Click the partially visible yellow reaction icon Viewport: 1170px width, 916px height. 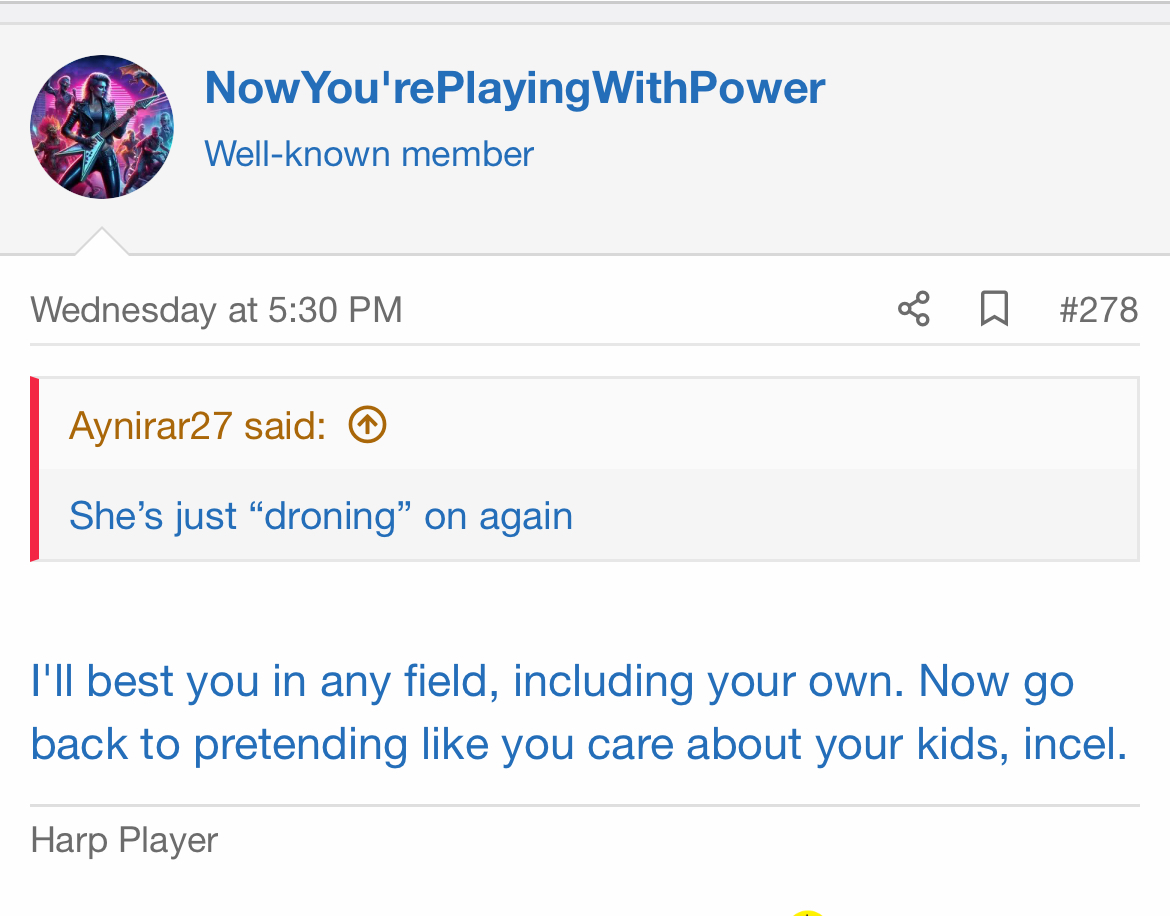pos(807,912)
